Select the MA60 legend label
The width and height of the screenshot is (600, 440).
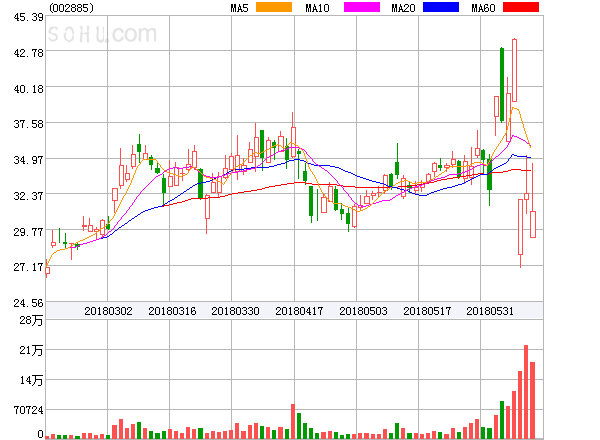pyautogui.click(x=483, y=8)
